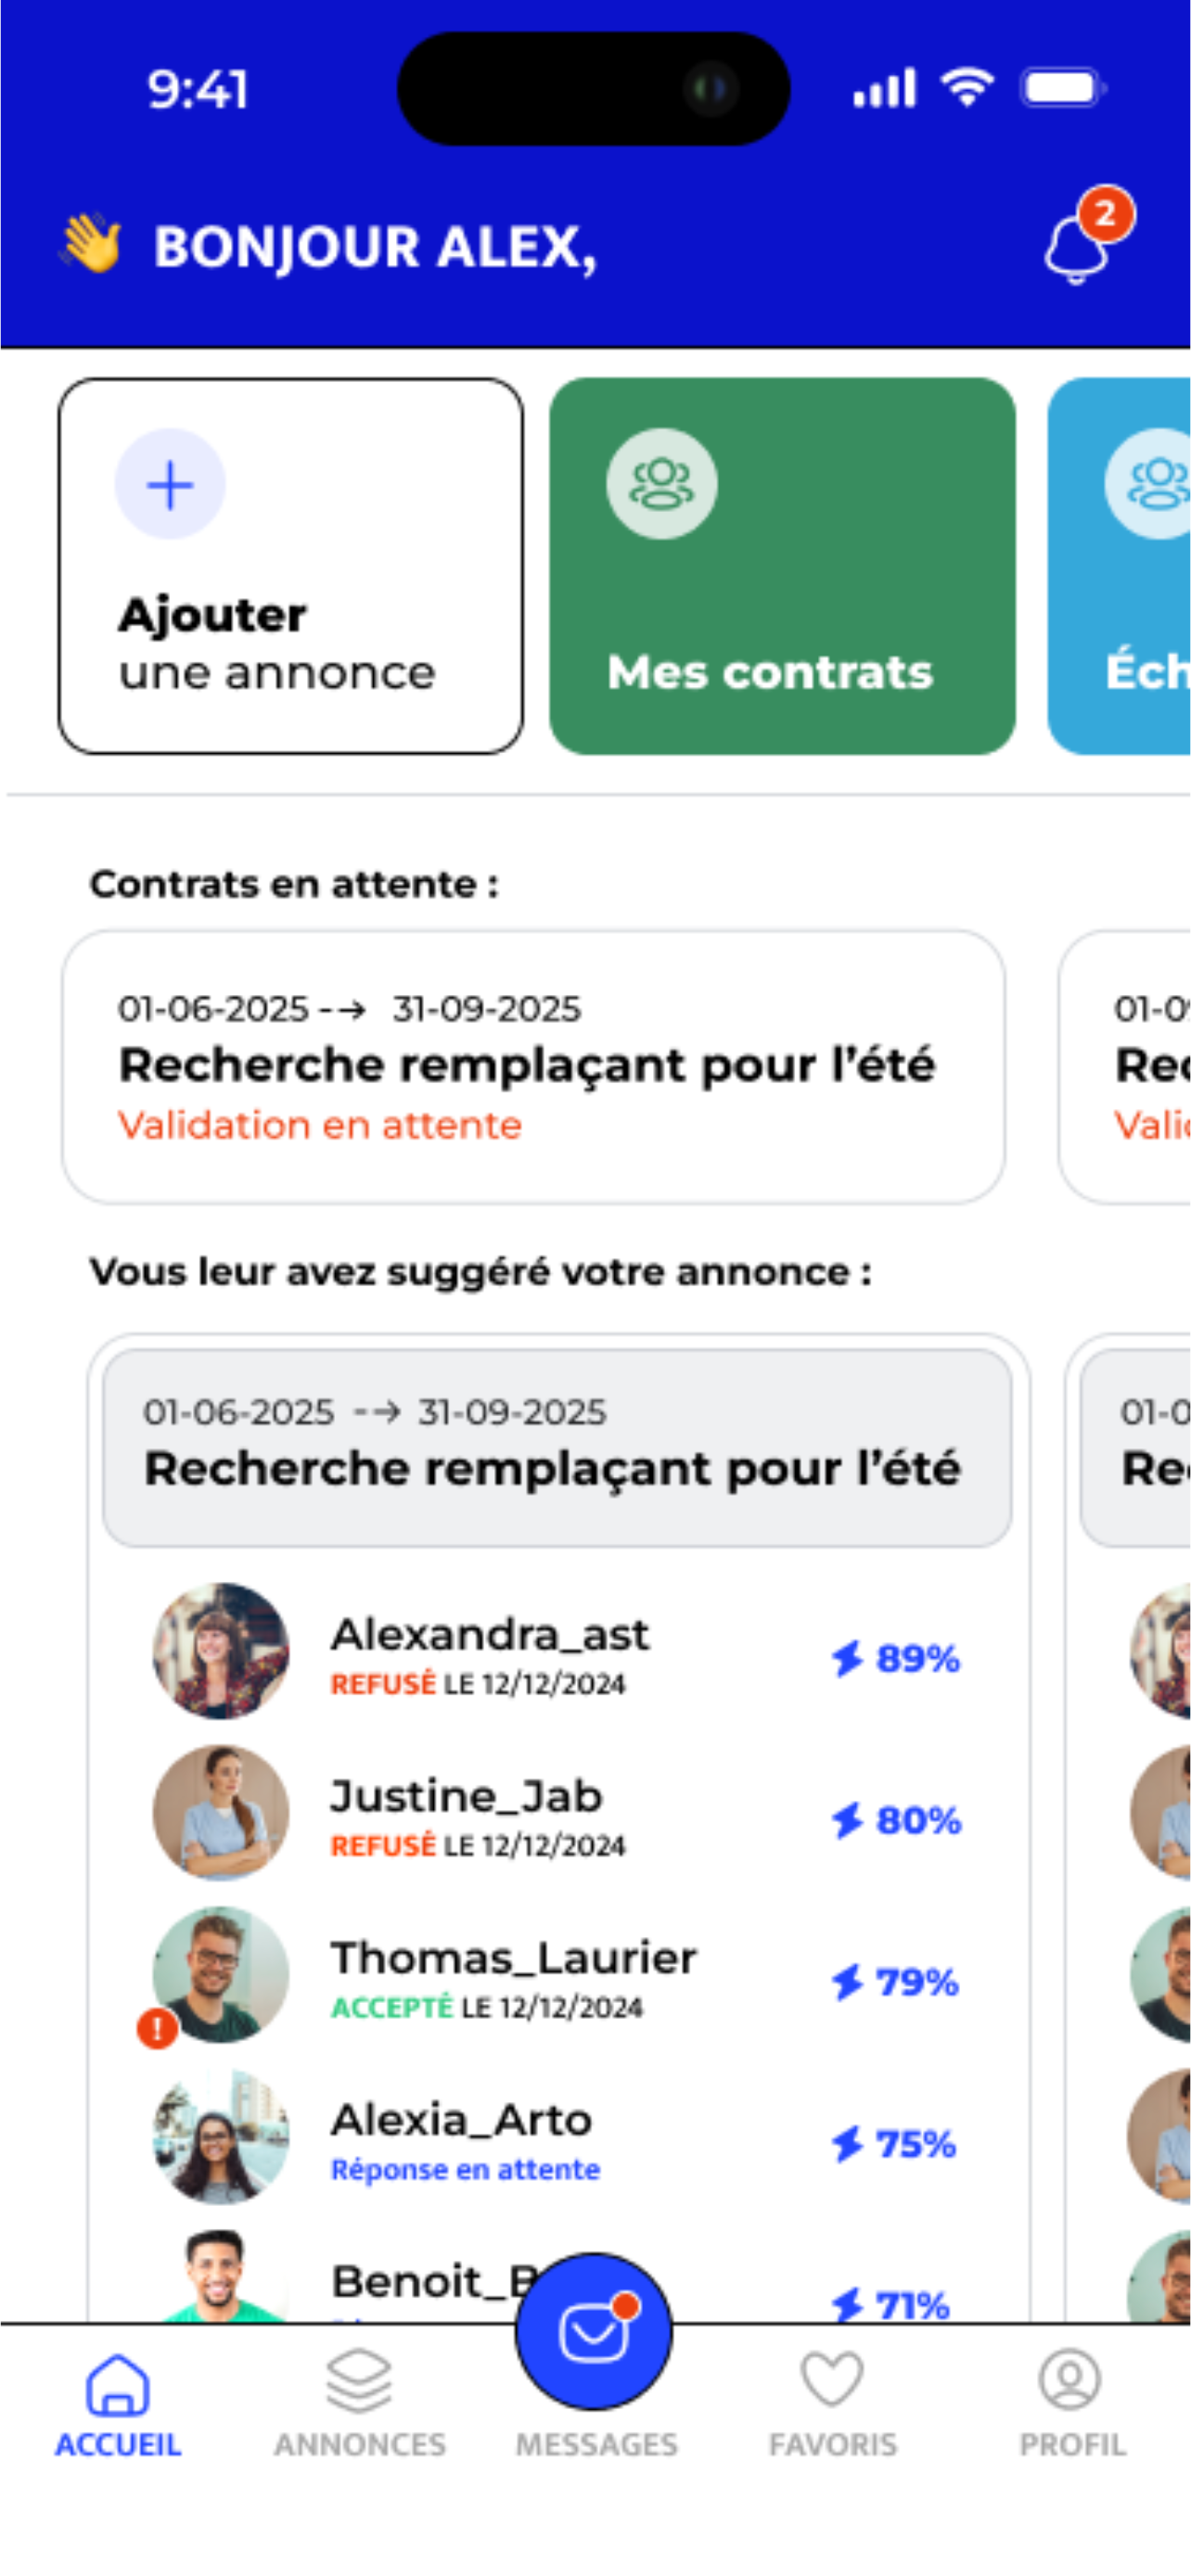The width and height of the screenshot is (1191, 2576).
Task: Switch to the Profil tab
Action: pos(1072,2402)
